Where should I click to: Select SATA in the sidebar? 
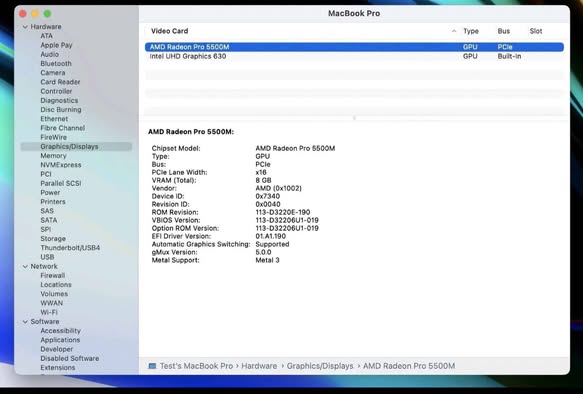pyautogui.click(x=49, y=220)
